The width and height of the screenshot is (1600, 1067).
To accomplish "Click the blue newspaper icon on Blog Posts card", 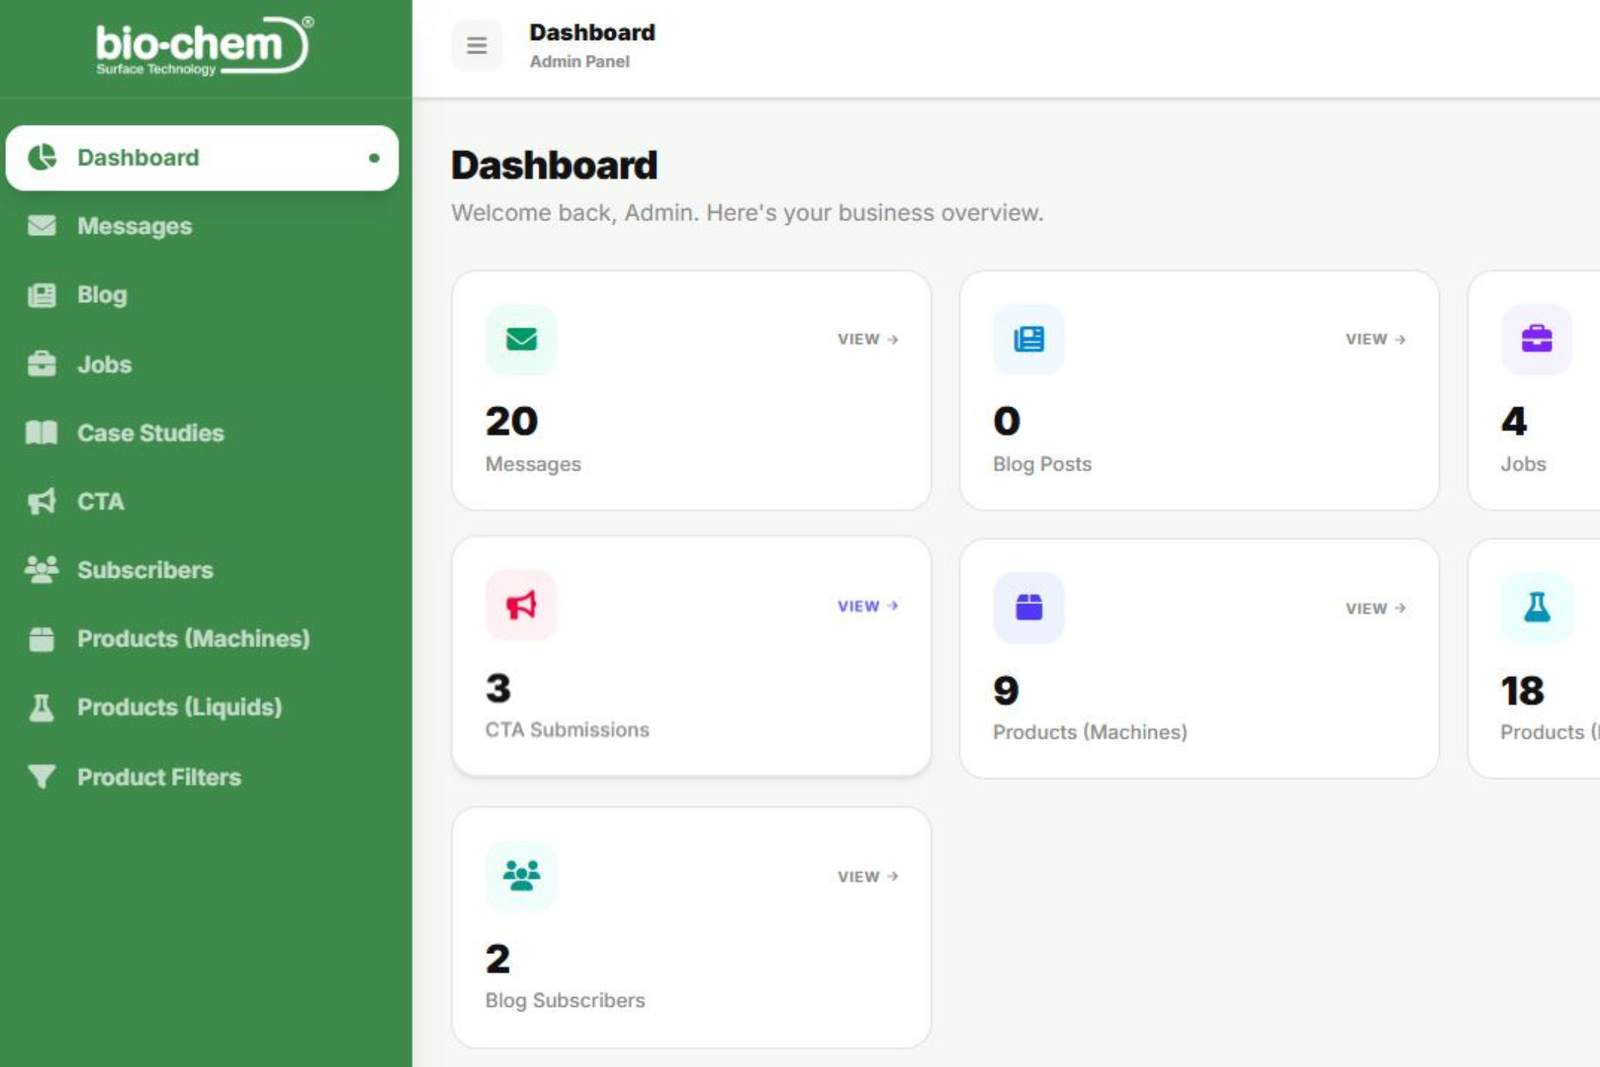I will (x=1029, y=339).
